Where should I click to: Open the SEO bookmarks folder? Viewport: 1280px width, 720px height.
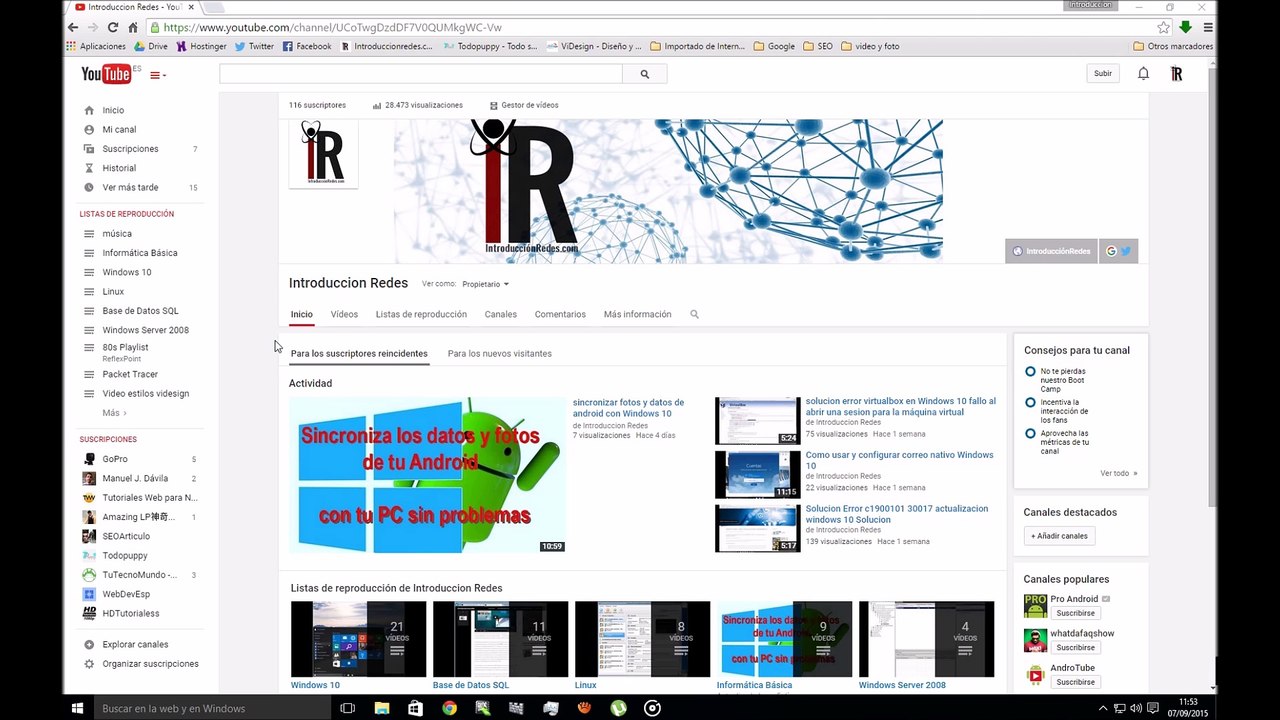(x=817, y=46)
